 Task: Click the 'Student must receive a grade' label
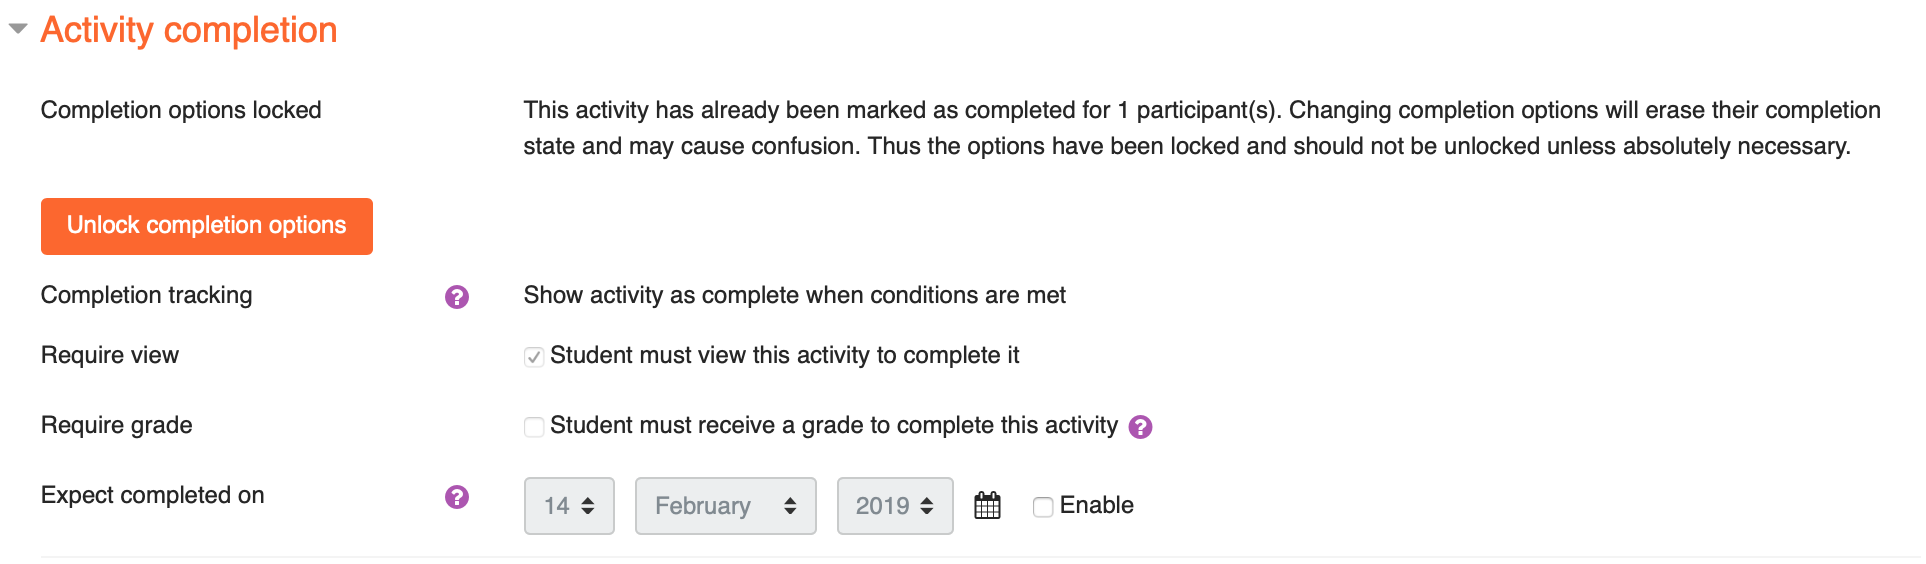click(834, 426)
